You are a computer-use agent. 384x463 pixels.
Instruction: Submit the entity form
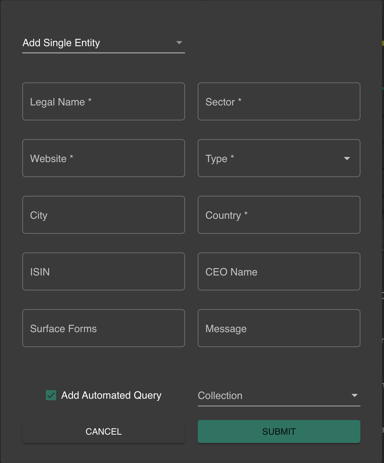click(279, 432)
